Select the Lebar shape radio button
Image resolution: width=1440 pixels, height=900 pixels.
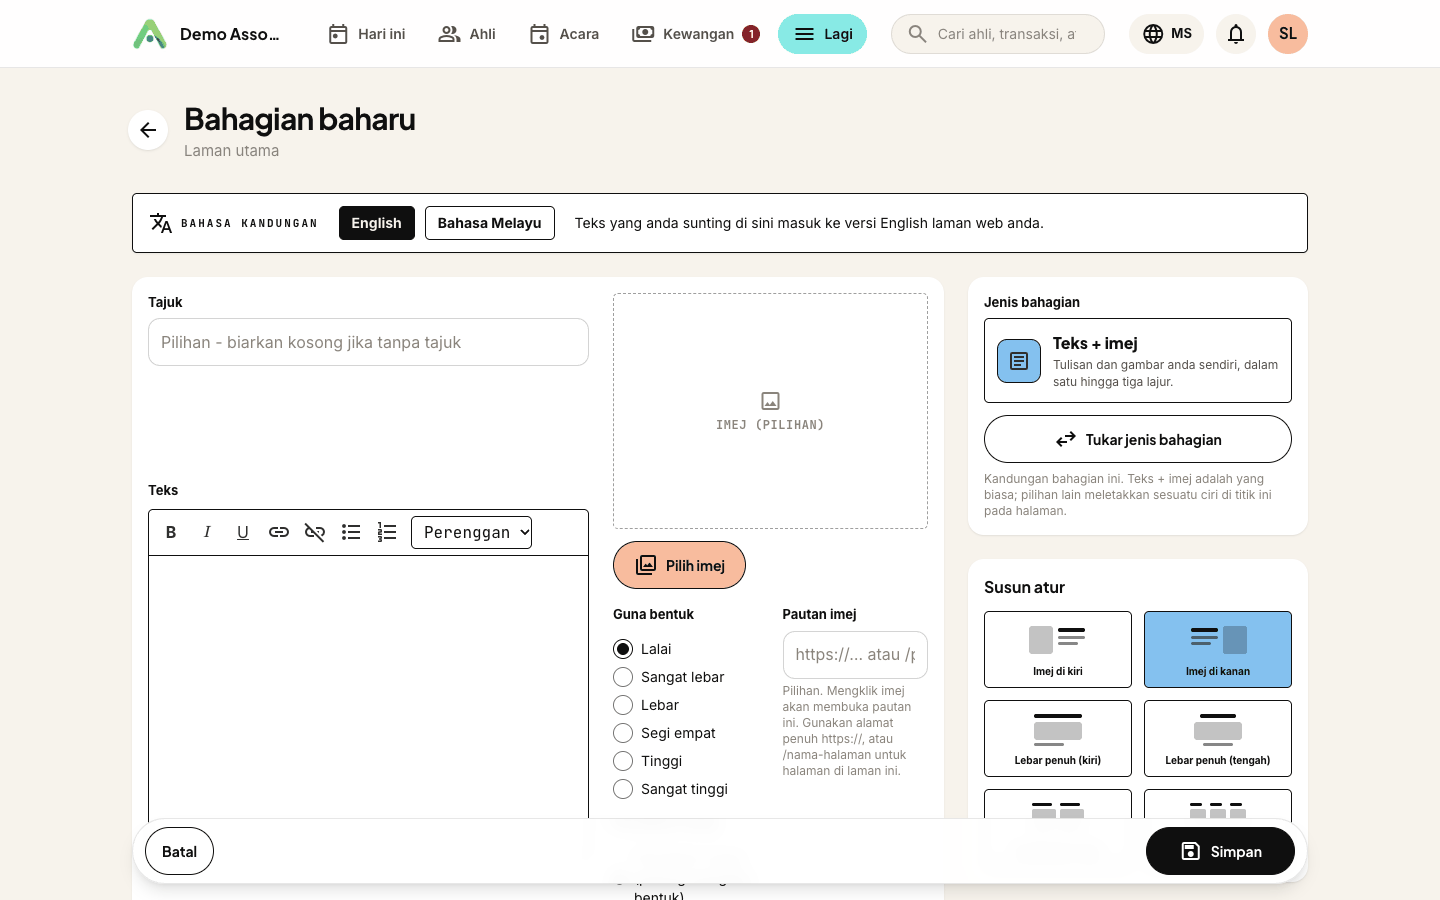[623, 705]
